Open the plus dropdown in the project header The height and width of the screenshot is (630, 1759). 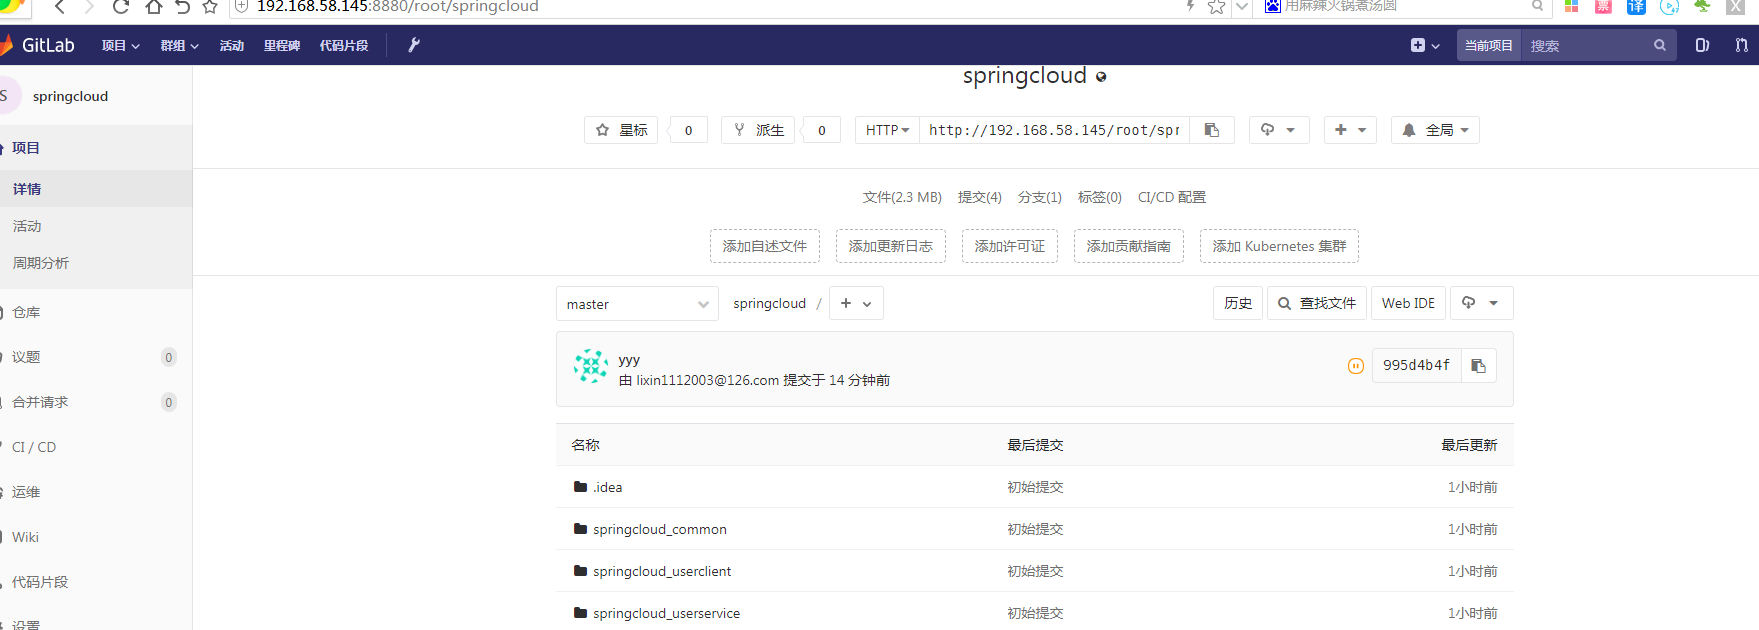[1350, 130]
